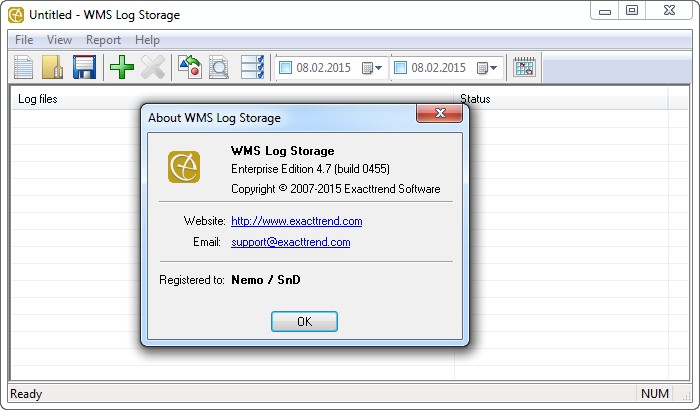Click the checklist options icon
This screenshot has height=410, width=700.
(252, 67)
